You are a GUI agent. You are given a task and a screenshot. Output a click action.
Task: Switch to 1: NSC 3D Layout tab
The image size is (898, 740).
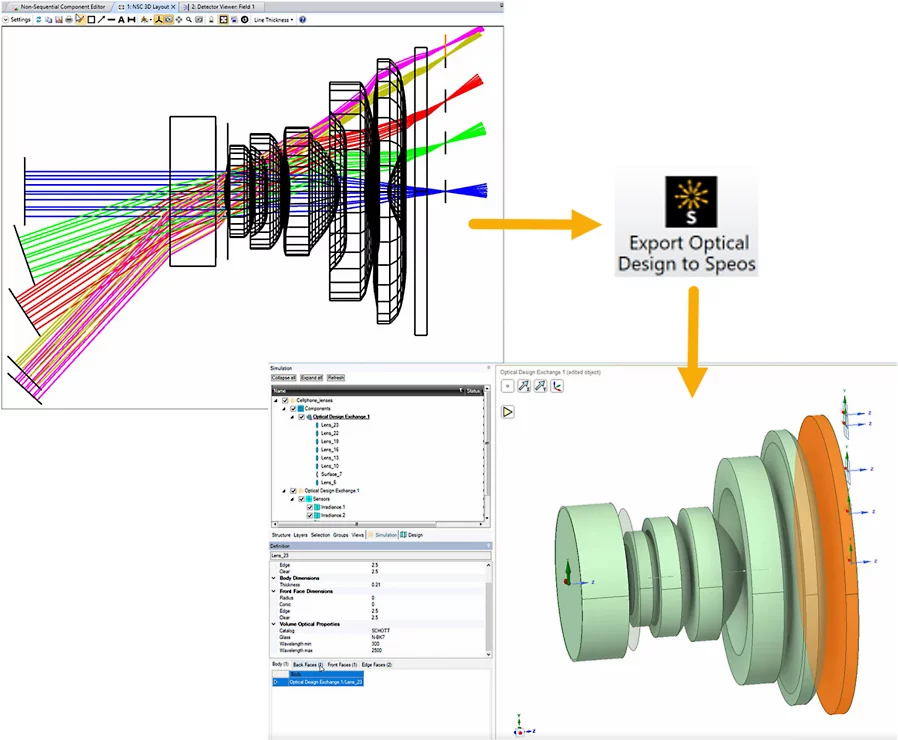click(147, 7)
